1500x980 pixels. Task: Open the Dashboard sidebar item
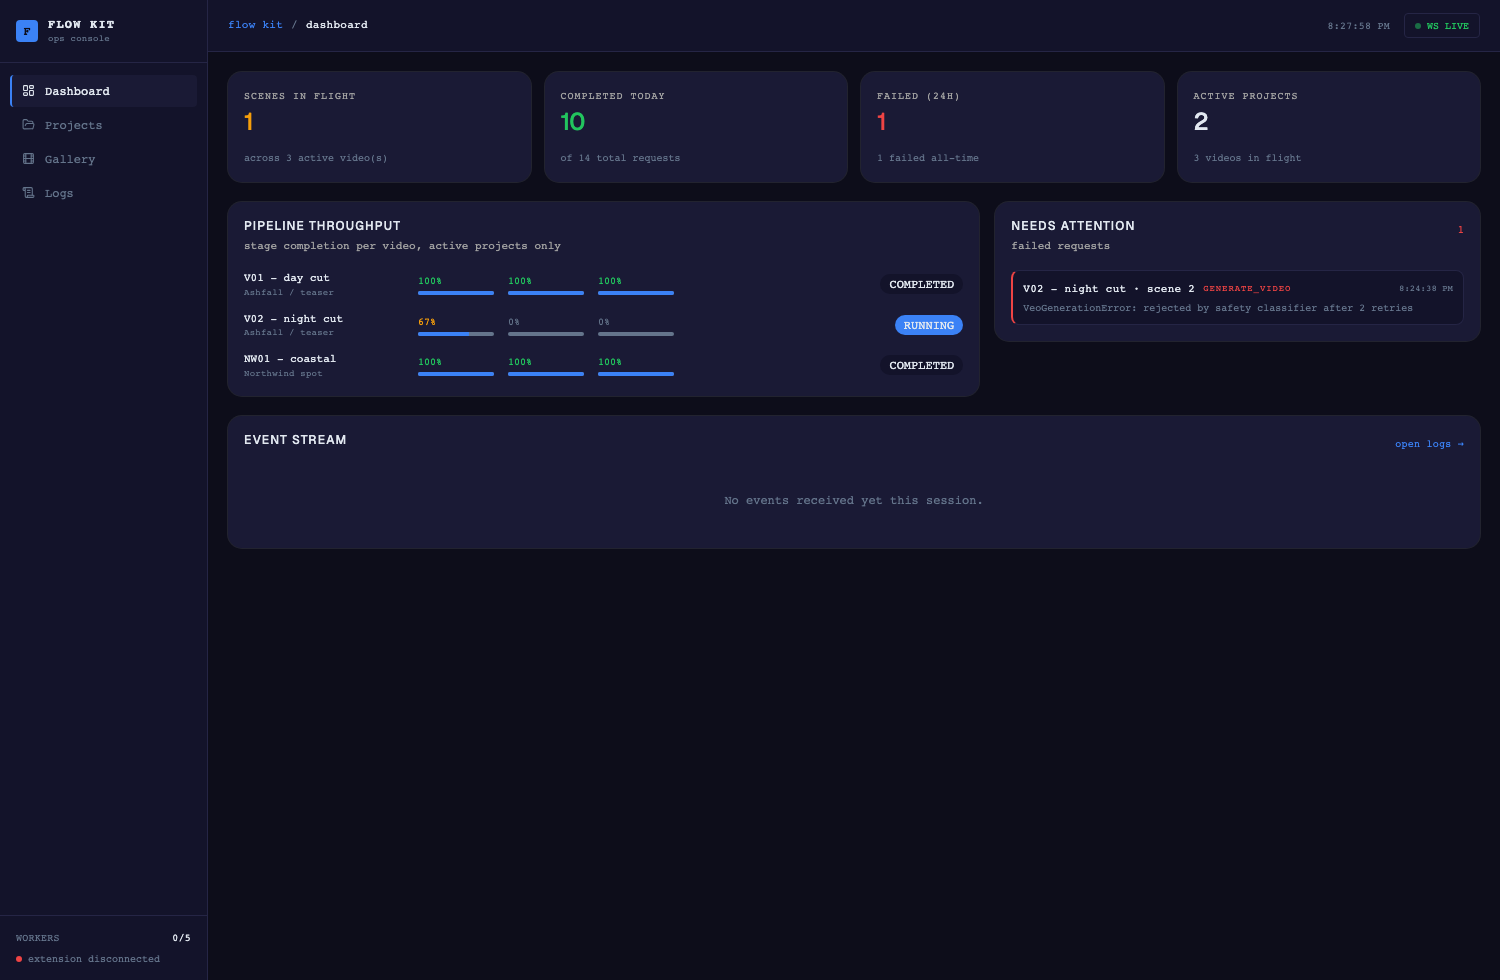(x=103, y=91)
